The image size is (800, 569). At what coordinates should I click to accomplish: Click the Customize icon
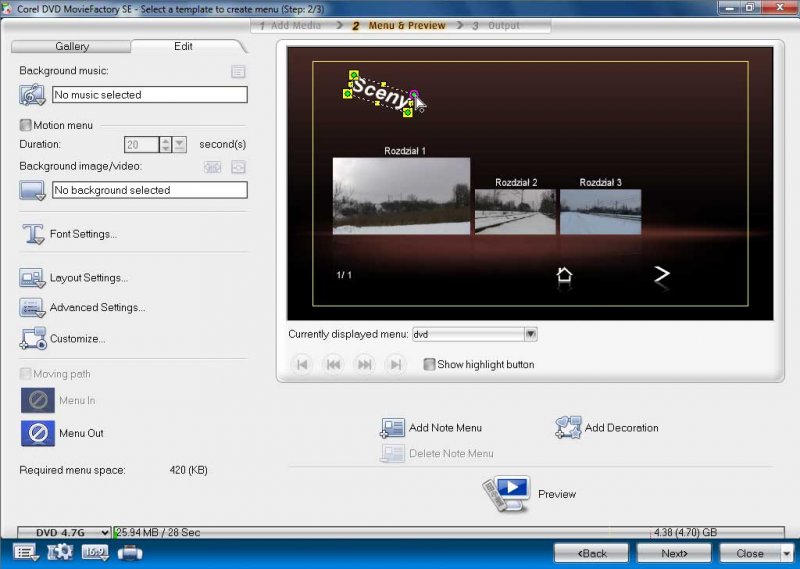[x=33, y=339]
